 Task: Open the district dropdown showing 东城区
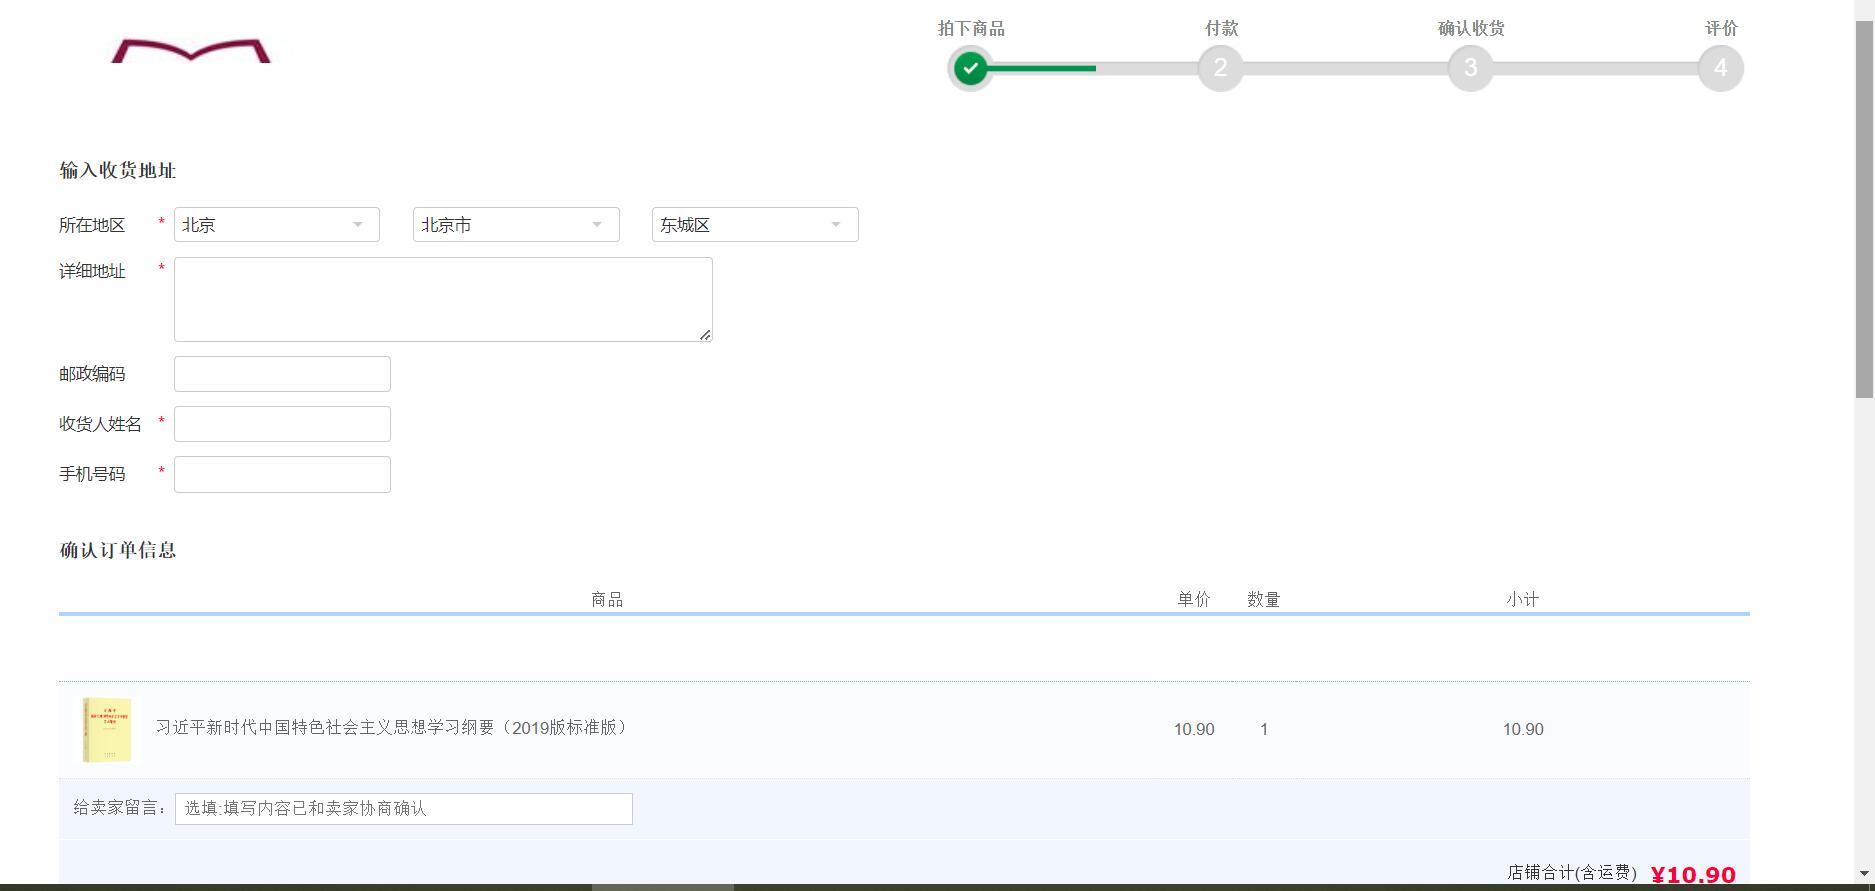pos(755,225)
